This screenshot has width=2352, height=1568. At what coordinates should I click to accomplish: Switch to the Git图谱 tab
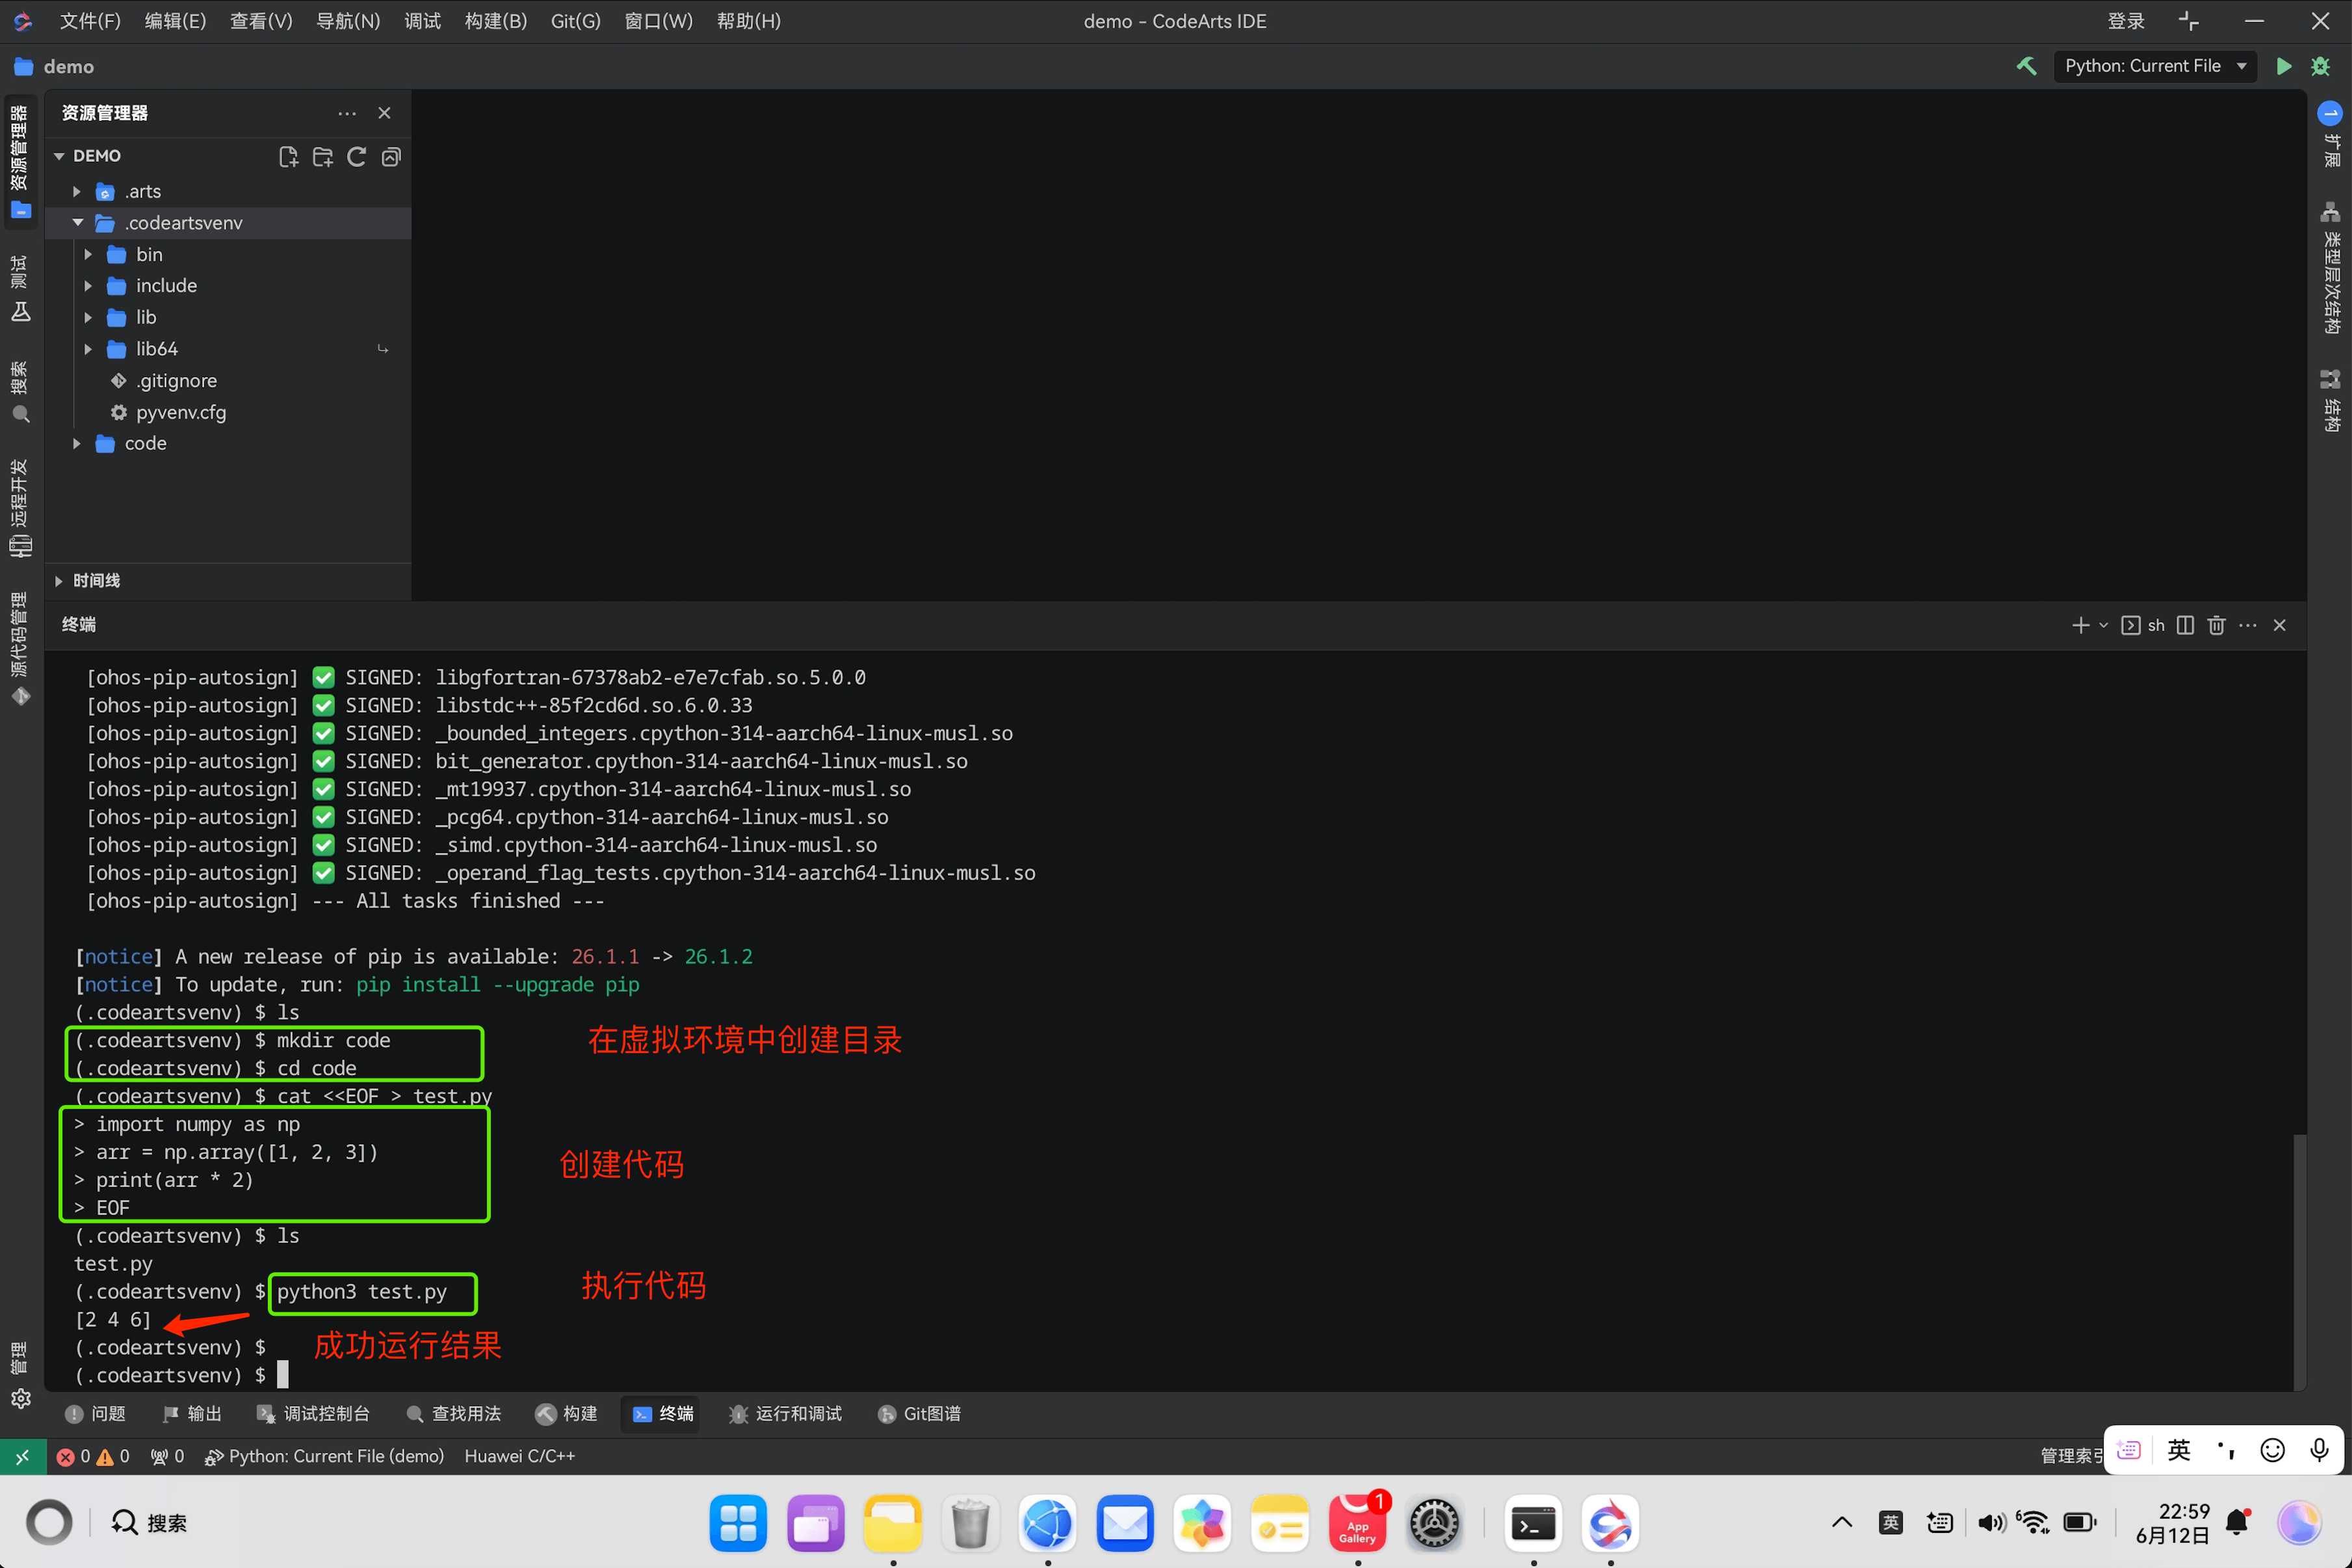919,1413
